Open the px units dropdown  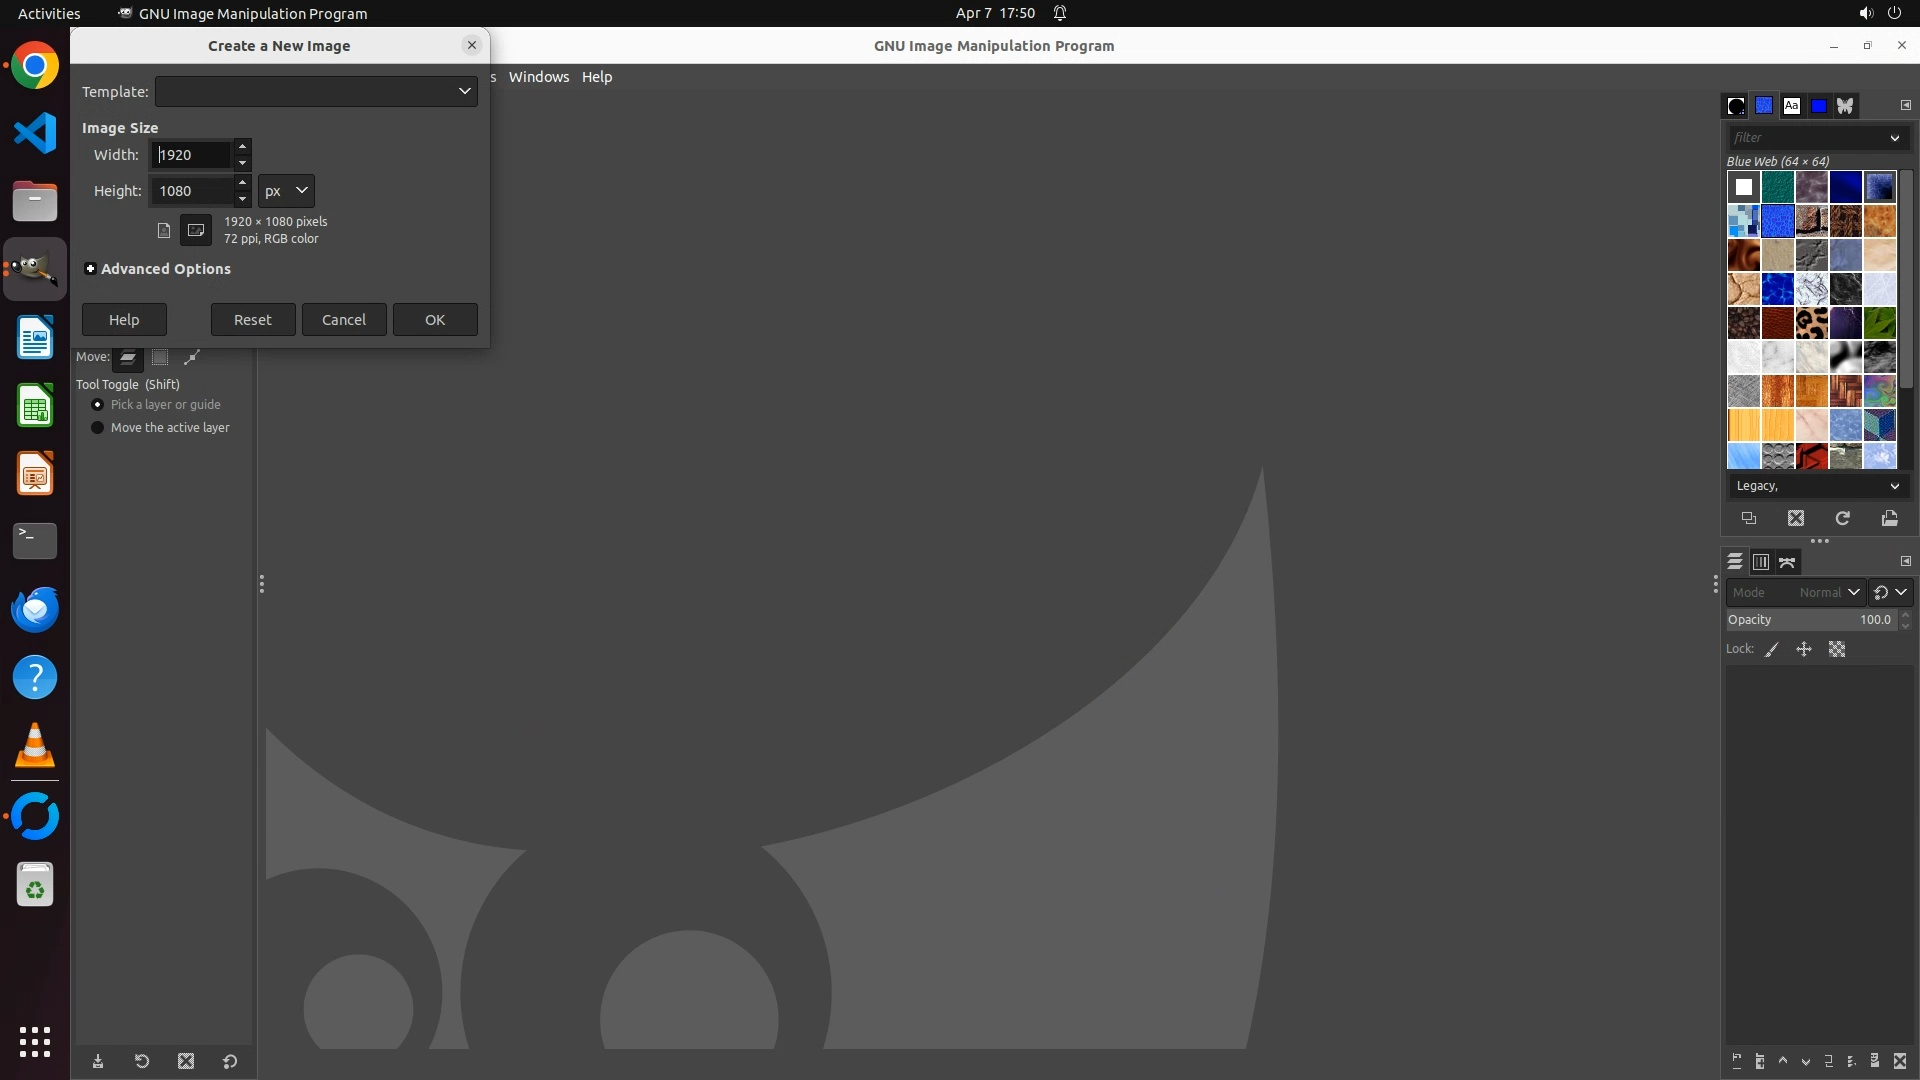286,191
